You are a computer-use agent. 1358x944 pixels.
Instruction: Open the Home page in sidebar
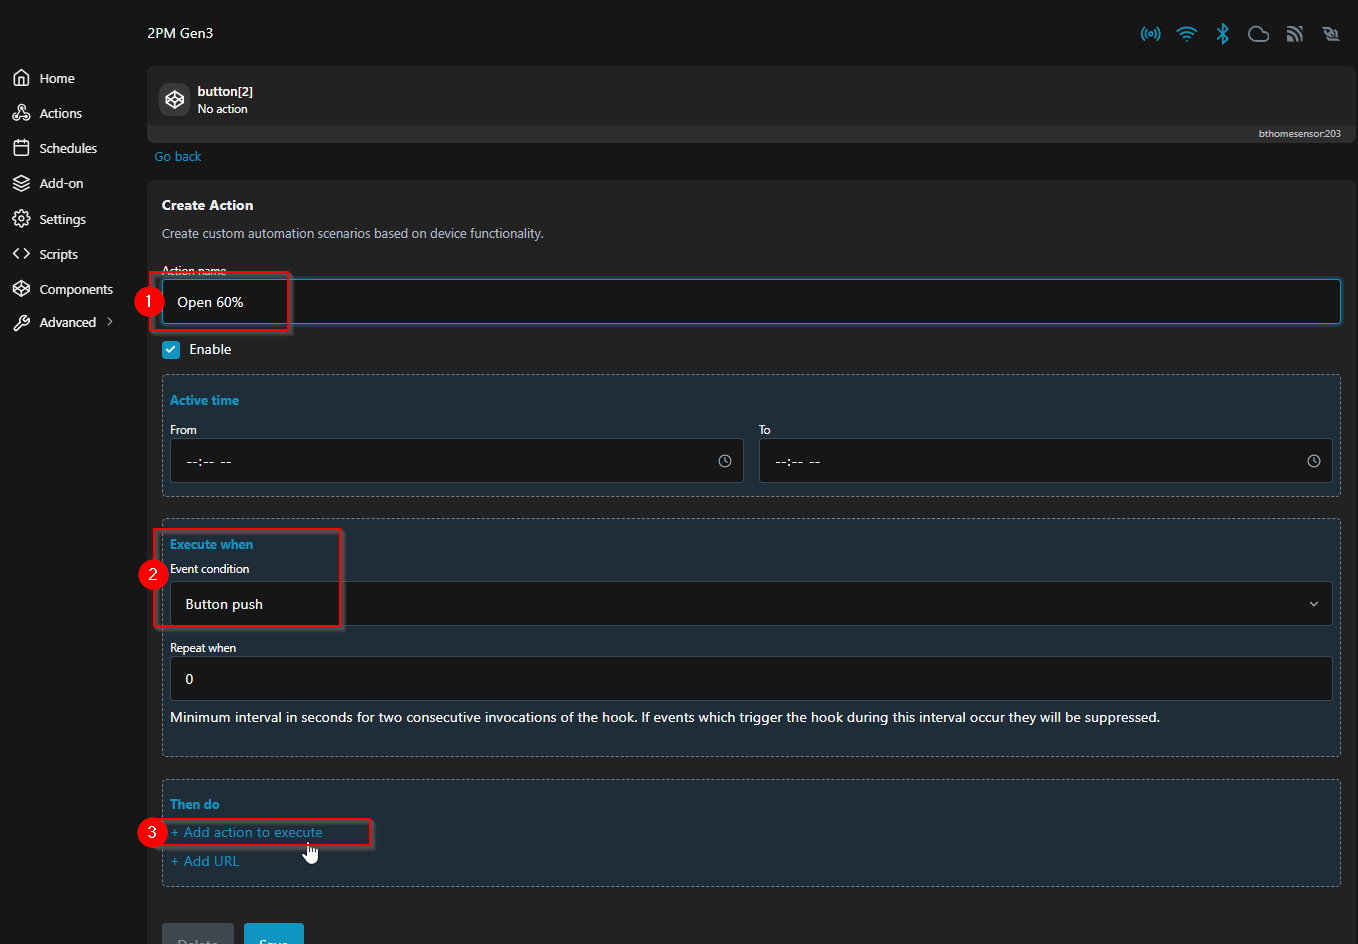pyautogui.click(x=57, y=79)
